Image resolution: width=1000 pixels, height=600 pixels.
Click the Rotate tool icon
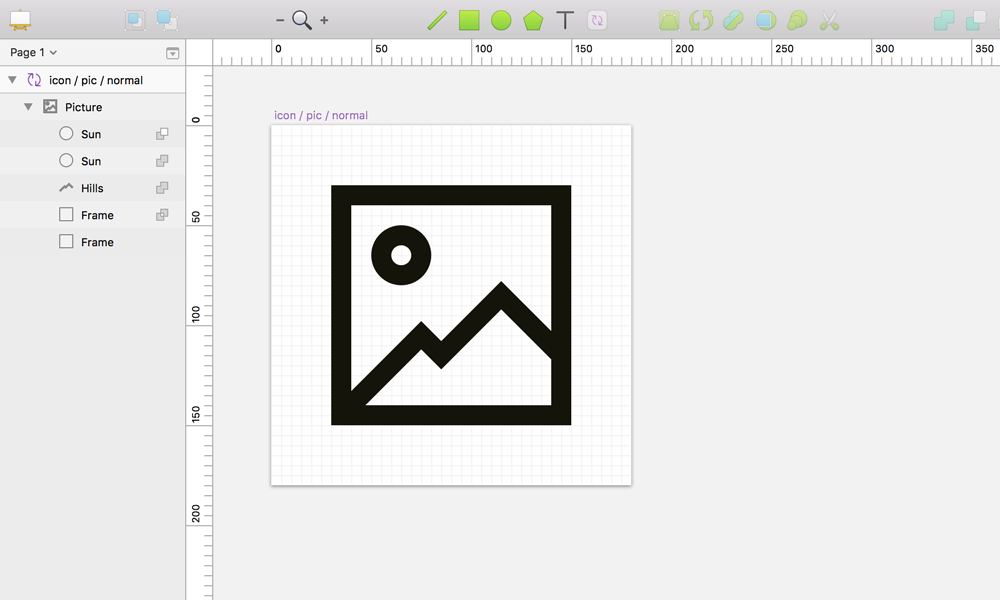pos(700,20)
